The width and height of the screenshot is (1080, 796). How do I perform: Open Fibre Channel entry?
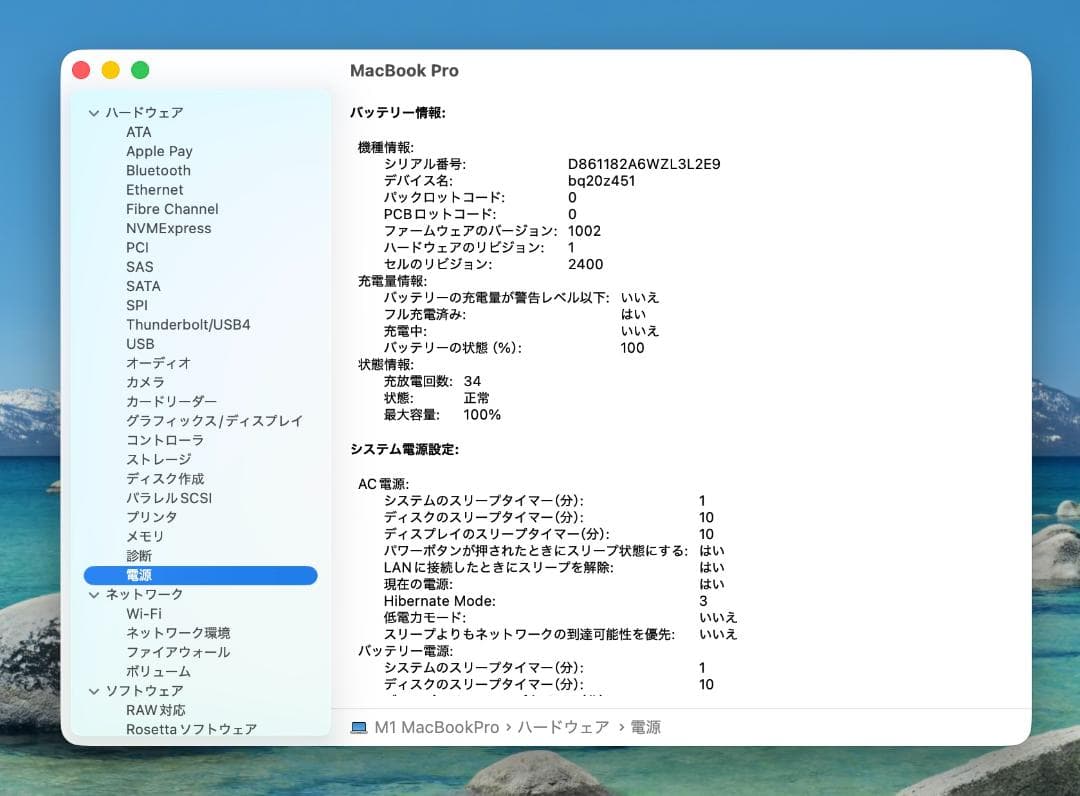[172, 209]
